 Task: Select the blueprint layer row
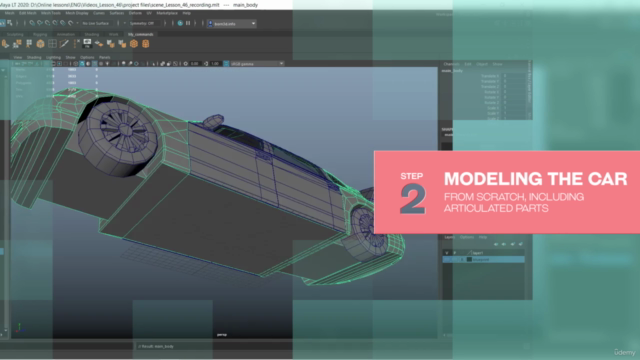pyautogui.click(x=484, y=260)
